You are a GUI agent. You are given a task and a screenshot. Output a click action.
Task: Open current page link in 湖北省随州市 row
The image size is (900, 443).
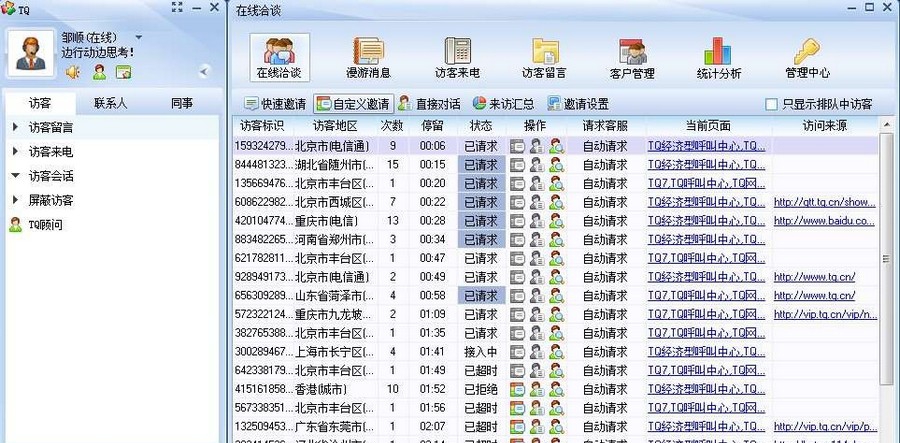pos(707,165)
